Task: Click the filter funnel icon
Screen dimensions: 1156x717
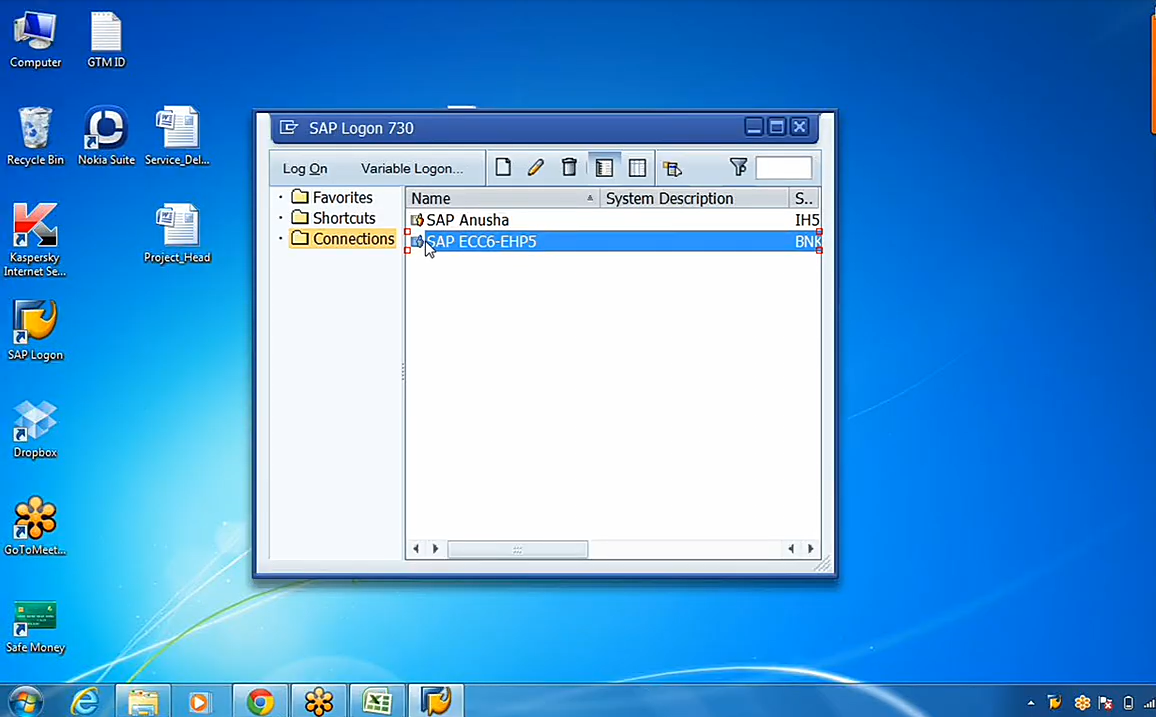Action: pos(738,167)
